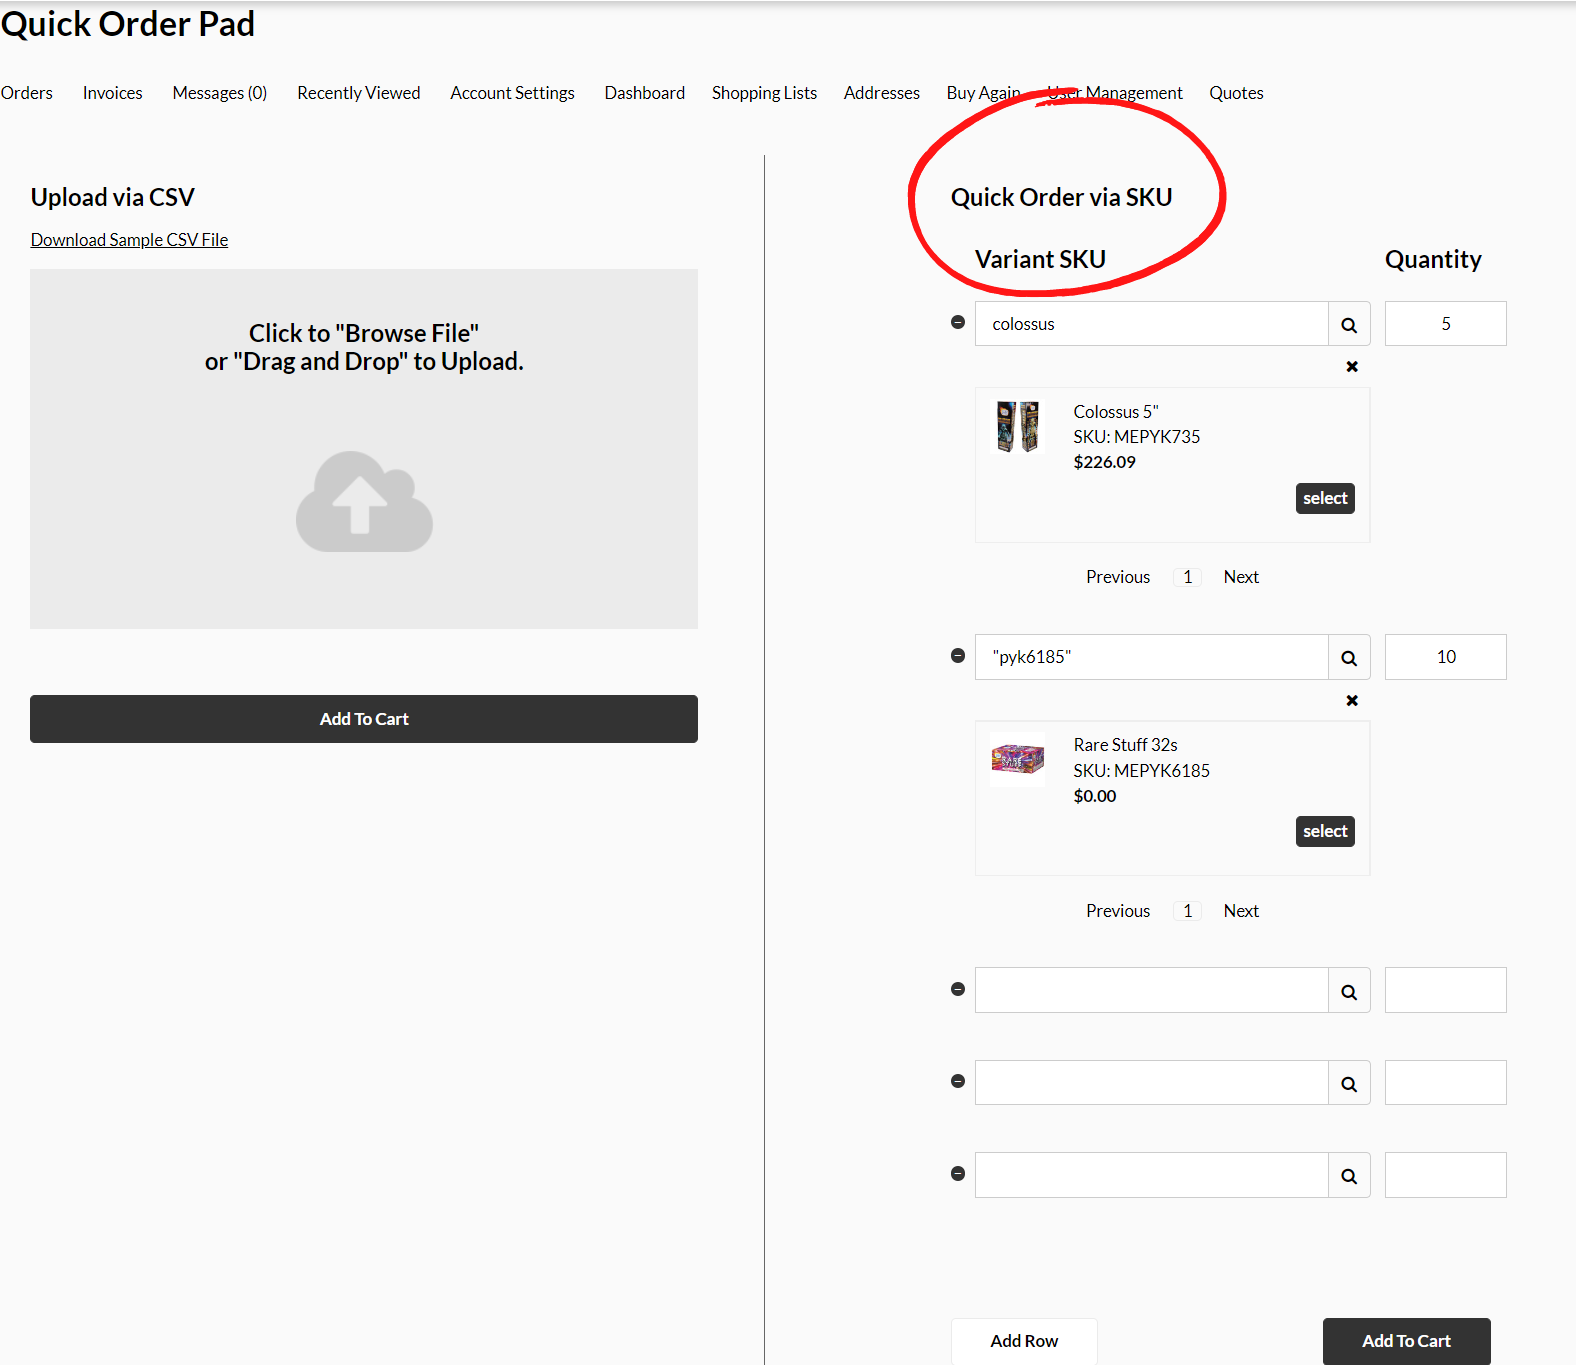Click search icon beside "pyk6185" SKU field
This screenshot has height=1365, width=1576.
(1349, 657)
